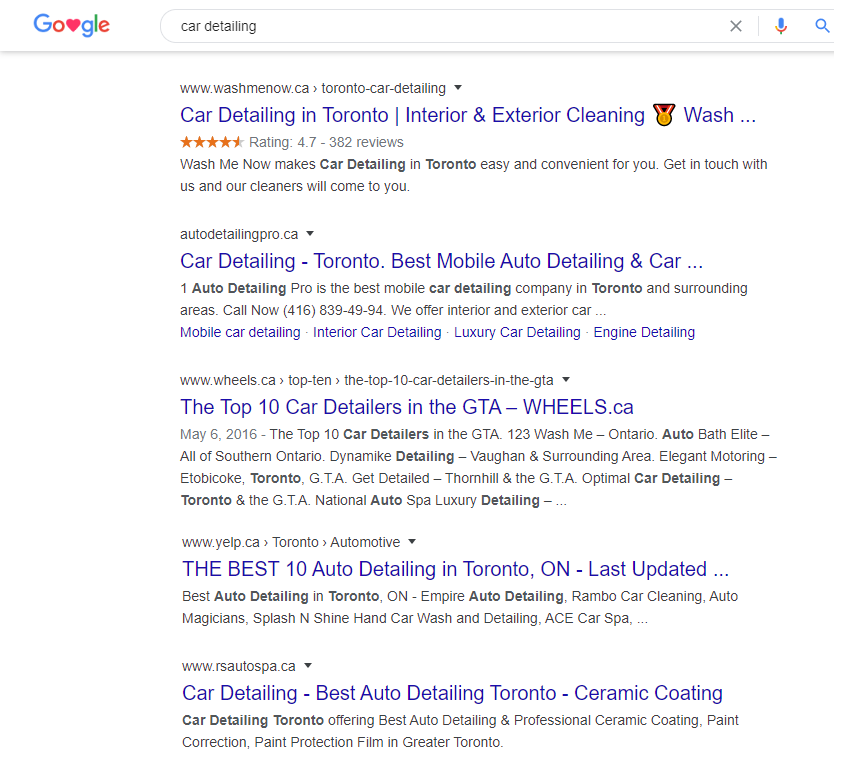842x775 pixels.
Task: Click the autodetailingpro.ca URL text
Action: pos(239,234)
